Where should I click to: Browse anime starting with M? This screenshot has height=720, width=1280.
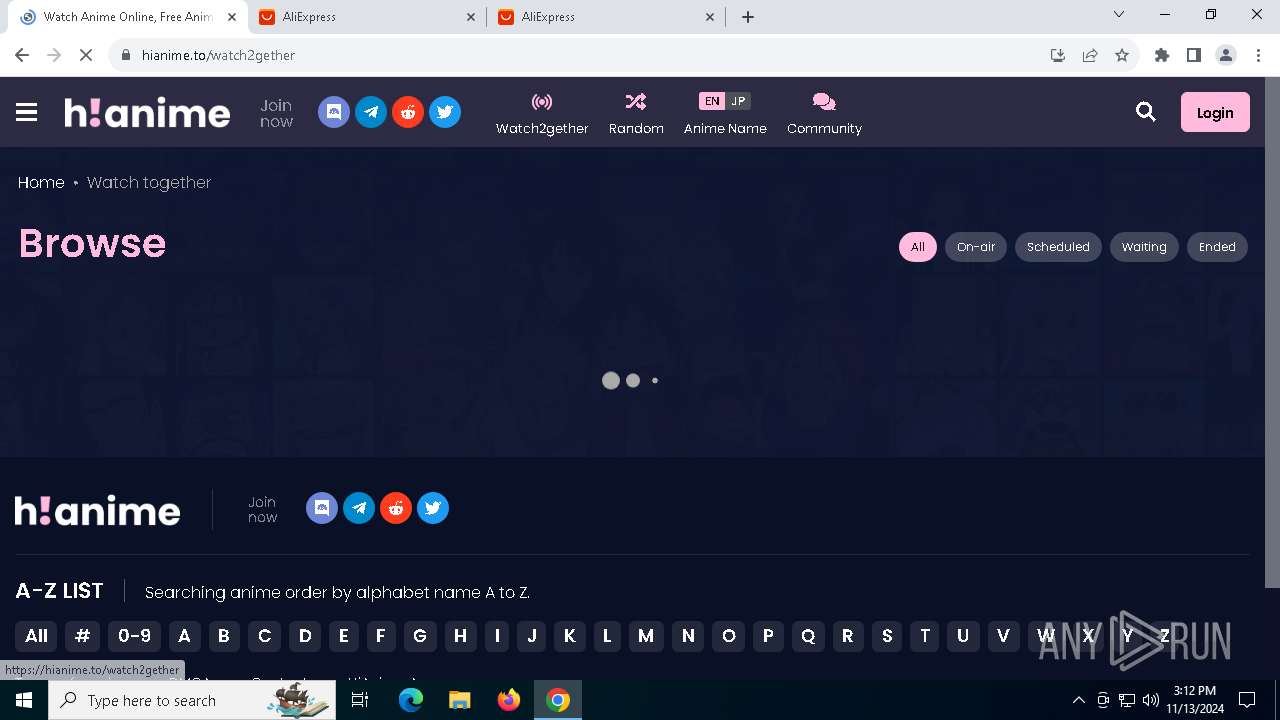(646, 636)
